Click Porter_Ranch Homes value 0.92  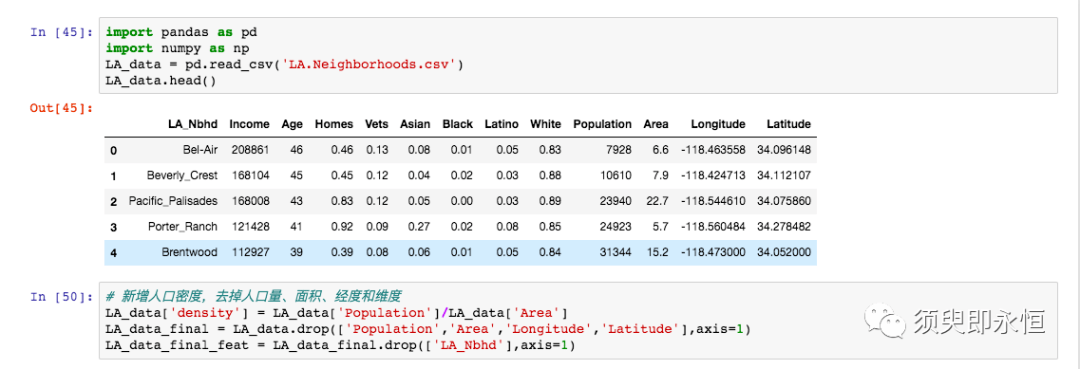342,226
